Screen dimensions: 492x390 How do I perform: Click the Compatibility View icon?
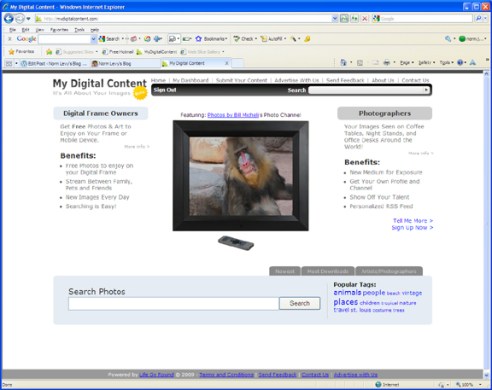click(344, 19)
